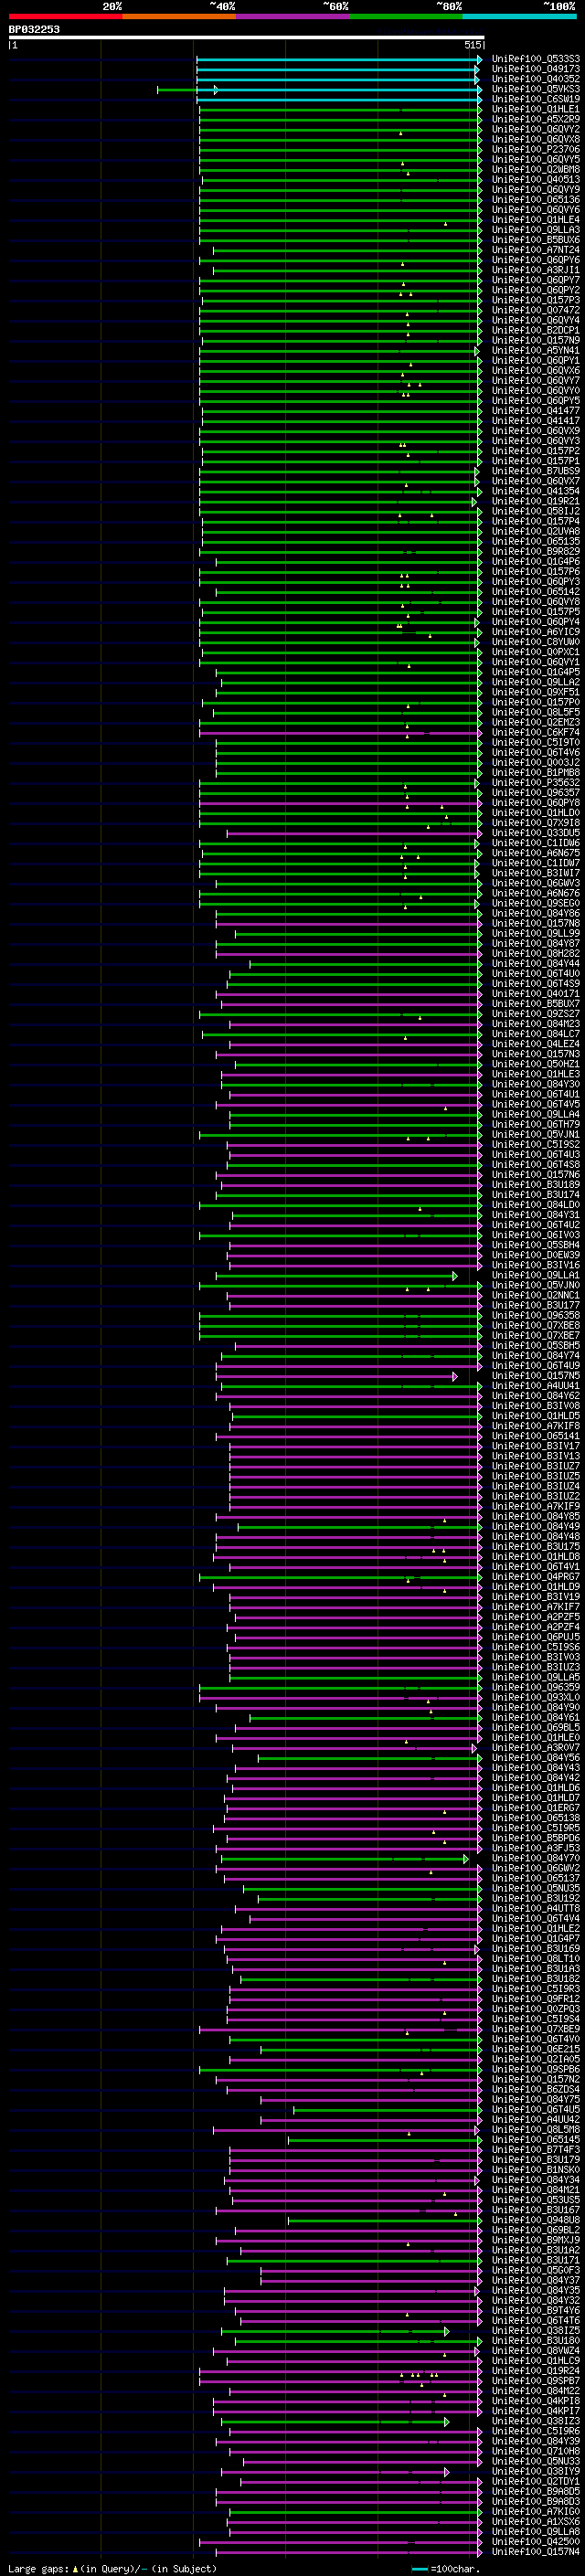Click the cyan alignment bar for Q533S3
The width and height of the screenshot is (585, 2576).
click(x=339, y=59)
